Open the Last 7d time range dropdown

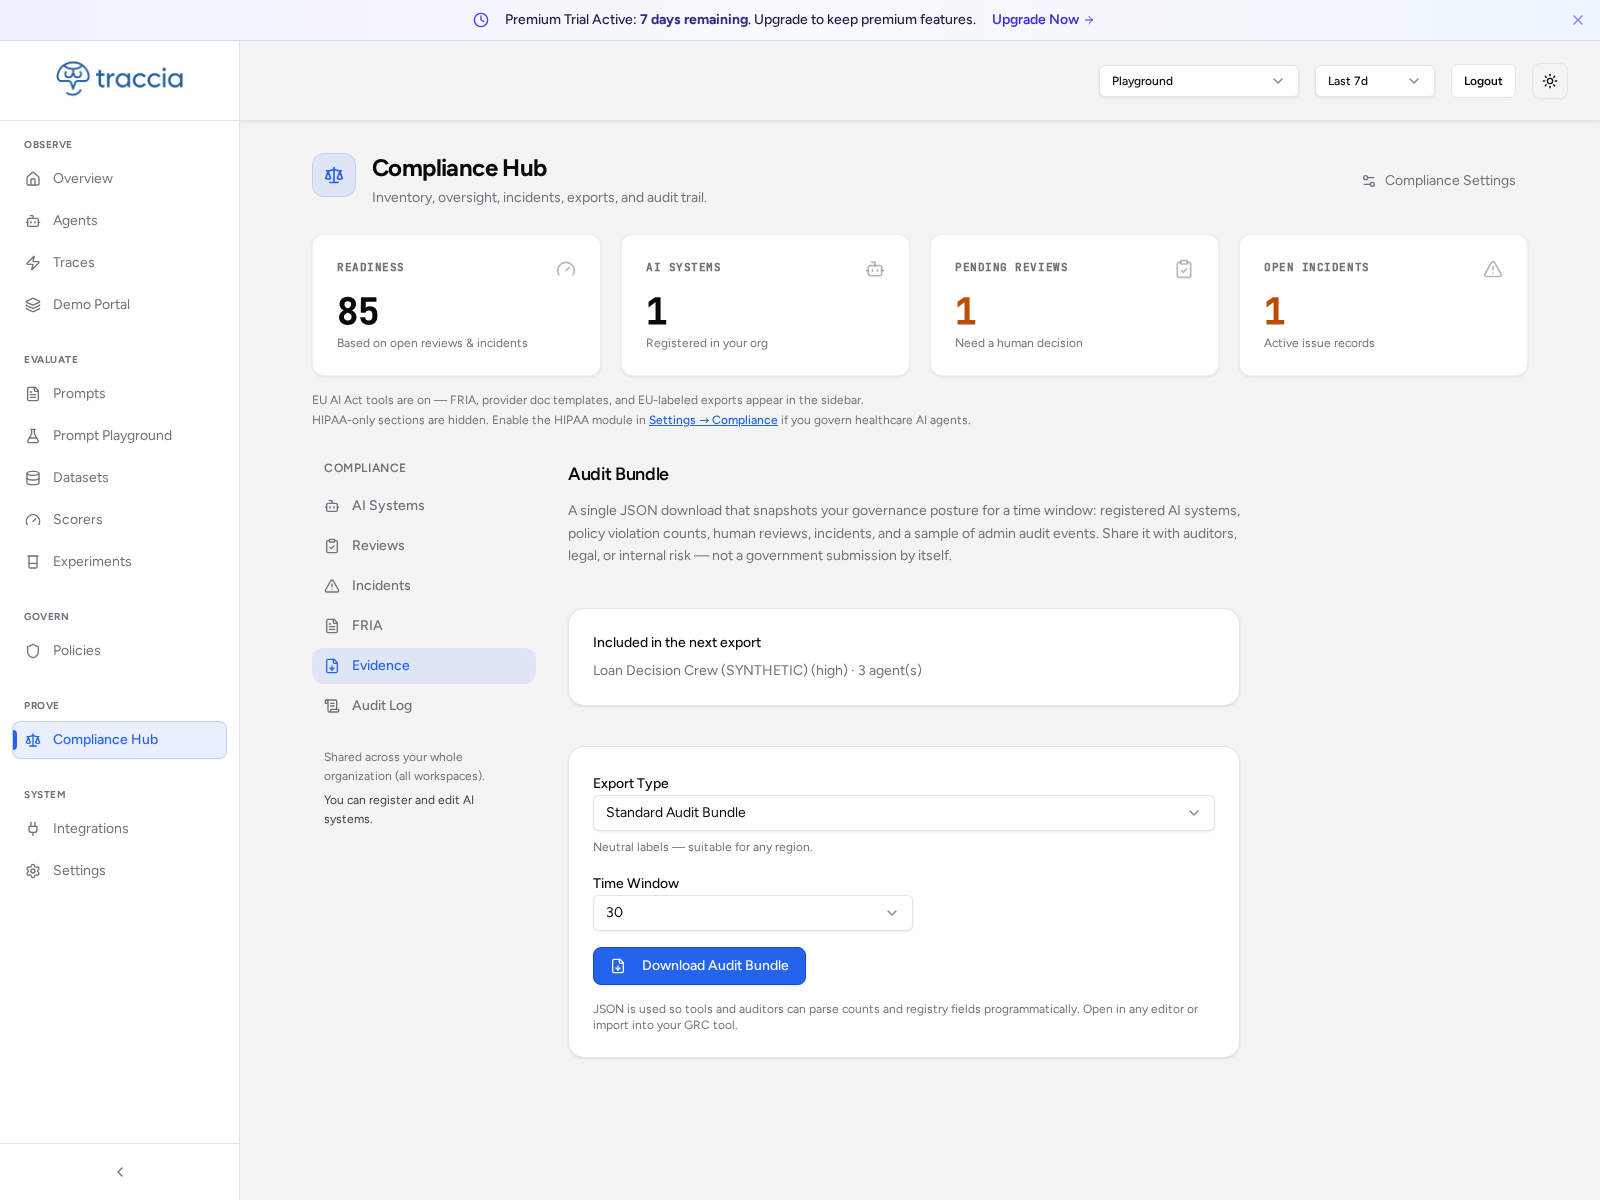(x=1374, y=81)
